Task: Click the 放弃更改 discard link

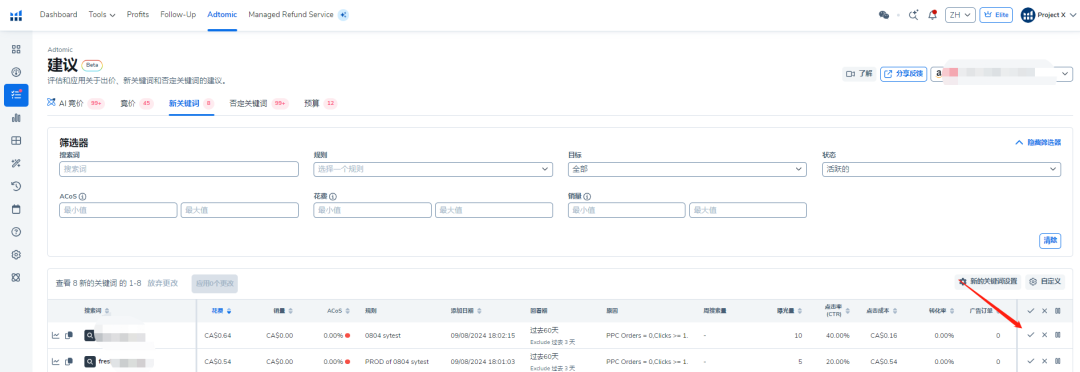Action: [163, 283]
